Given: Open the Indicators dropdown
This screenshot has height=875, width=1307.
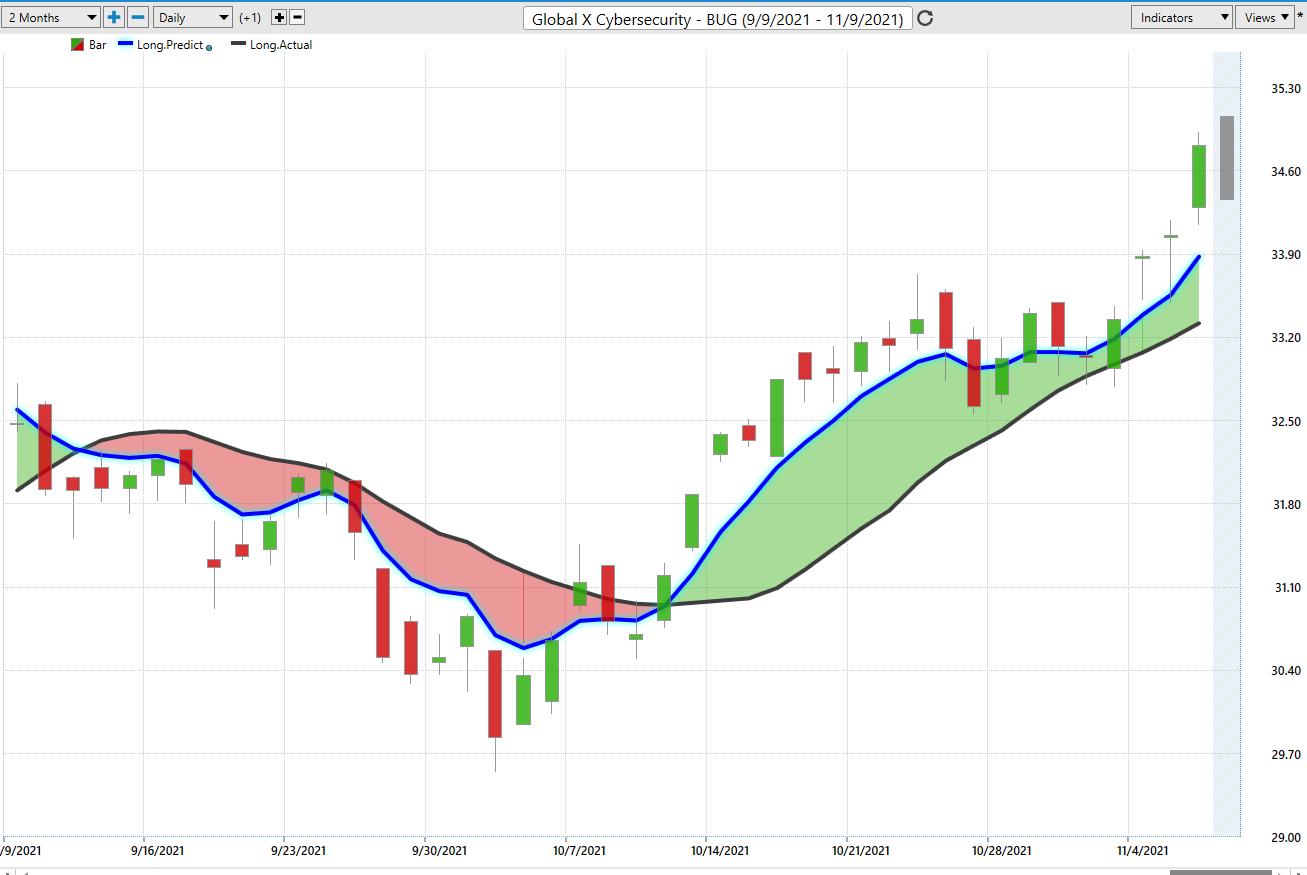Looking at the screenshot, I should tap(1181, 17).
